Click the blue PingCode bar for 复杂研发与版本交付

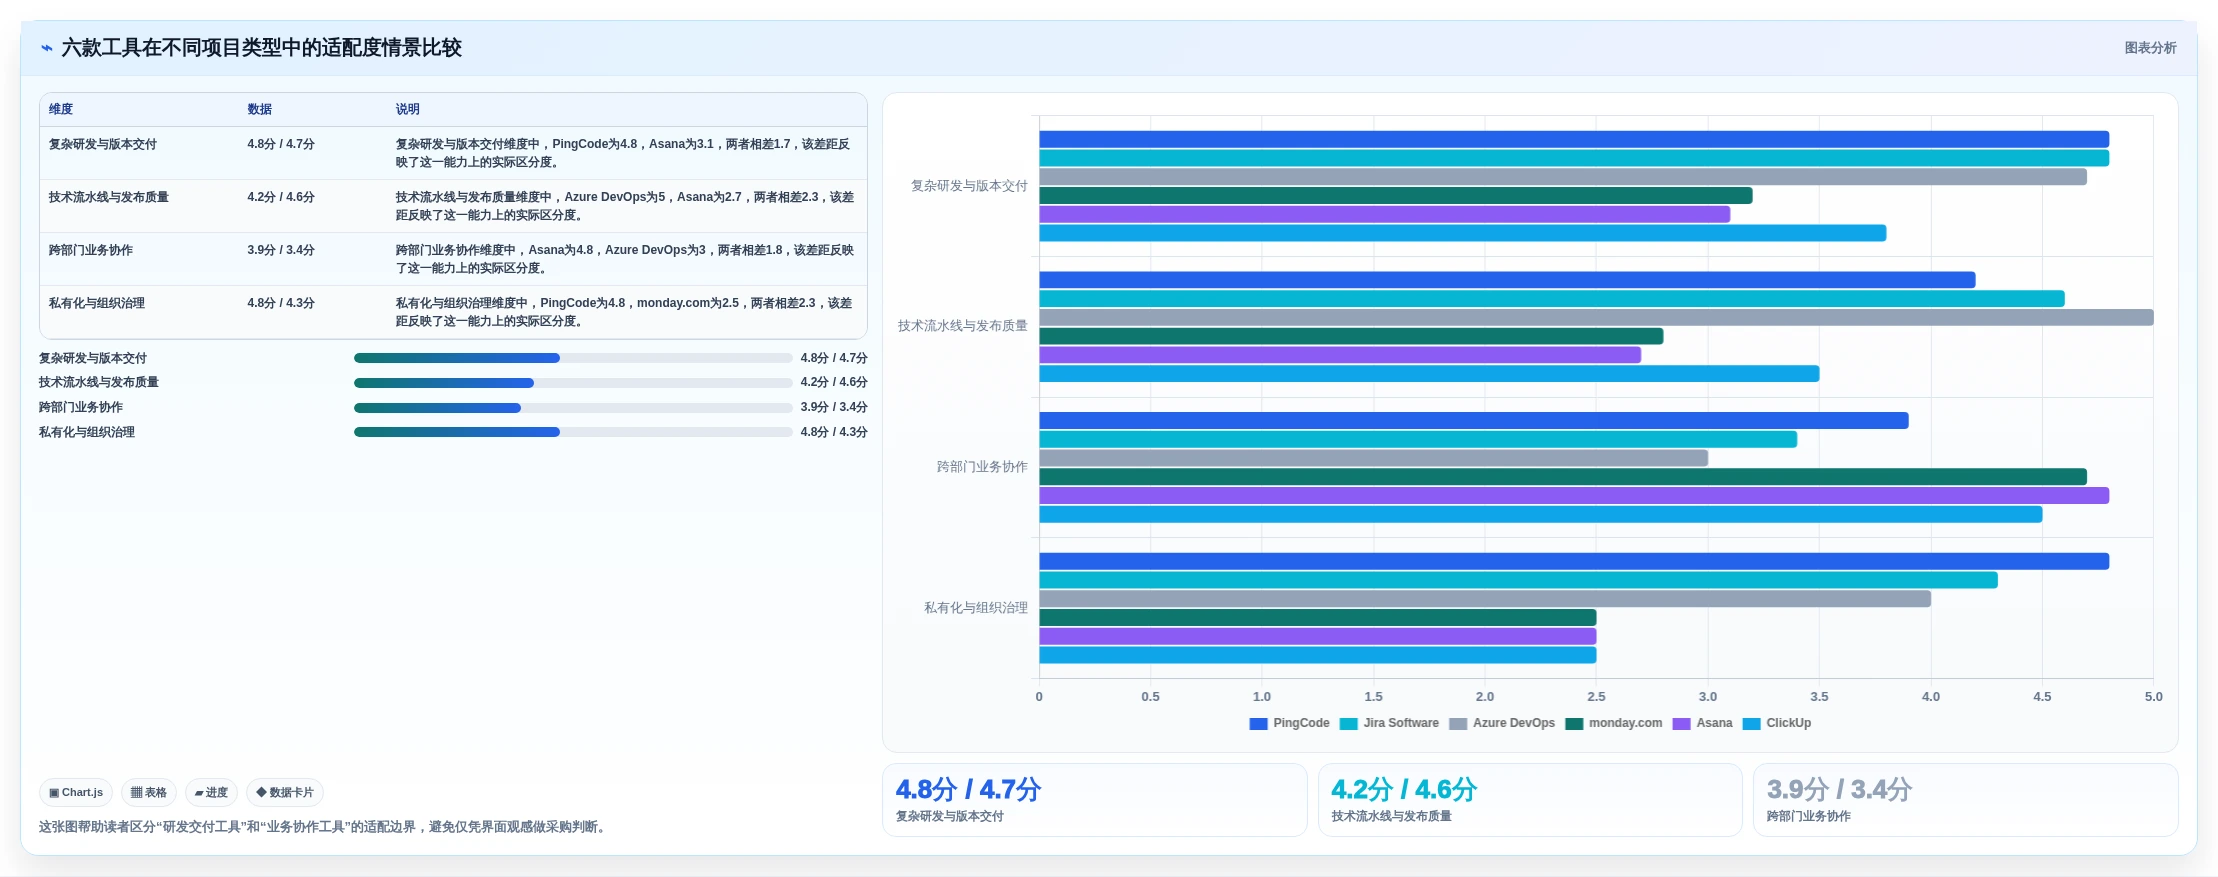pos(1574,140)
